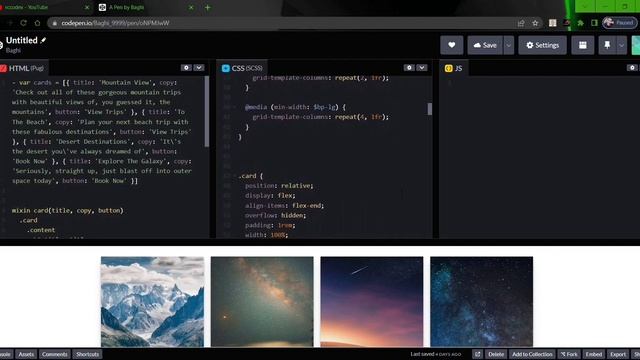Open the Embed option
Screen dimensions: 640x360
coord(594,354)
